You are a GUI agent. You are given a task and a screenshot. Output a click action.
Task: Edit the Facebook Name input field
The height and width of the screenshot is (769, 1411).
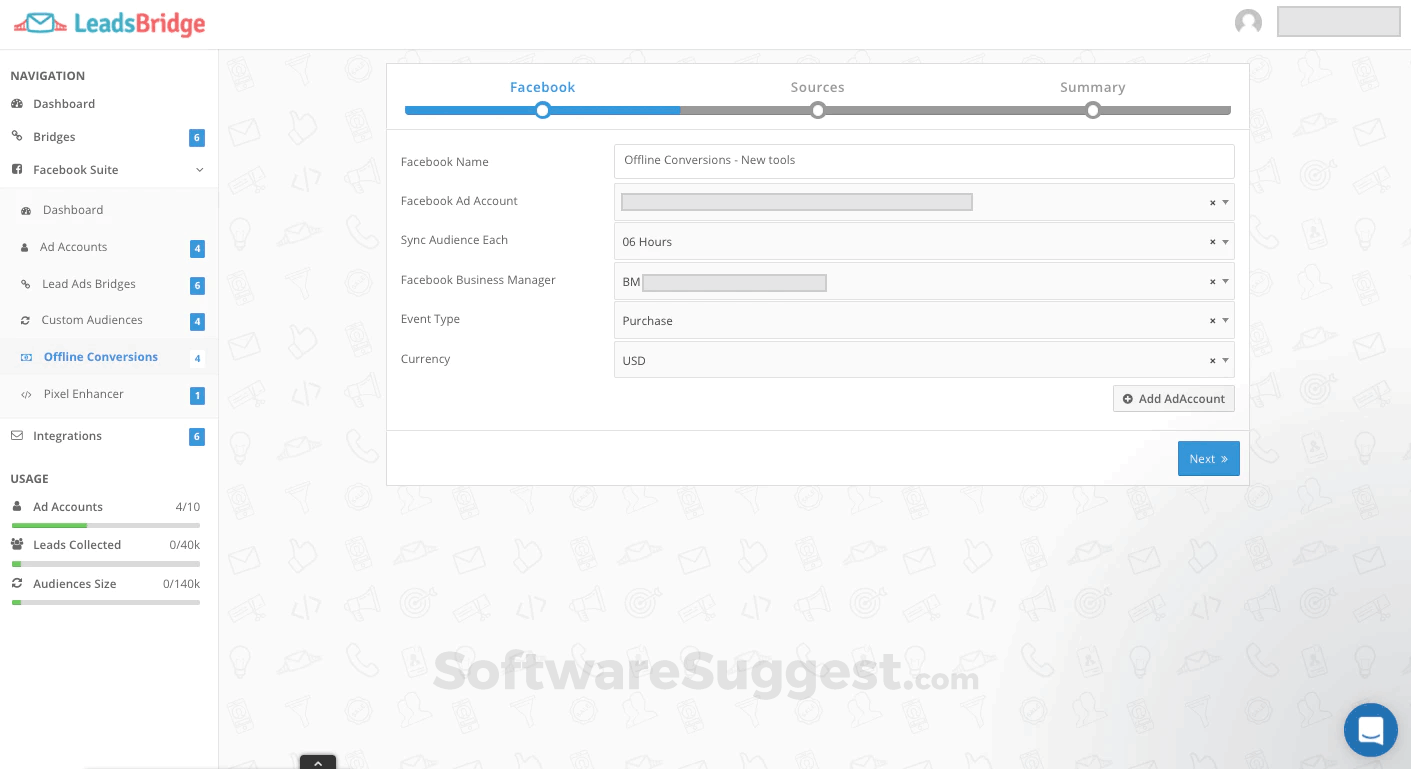pos(924,161)
